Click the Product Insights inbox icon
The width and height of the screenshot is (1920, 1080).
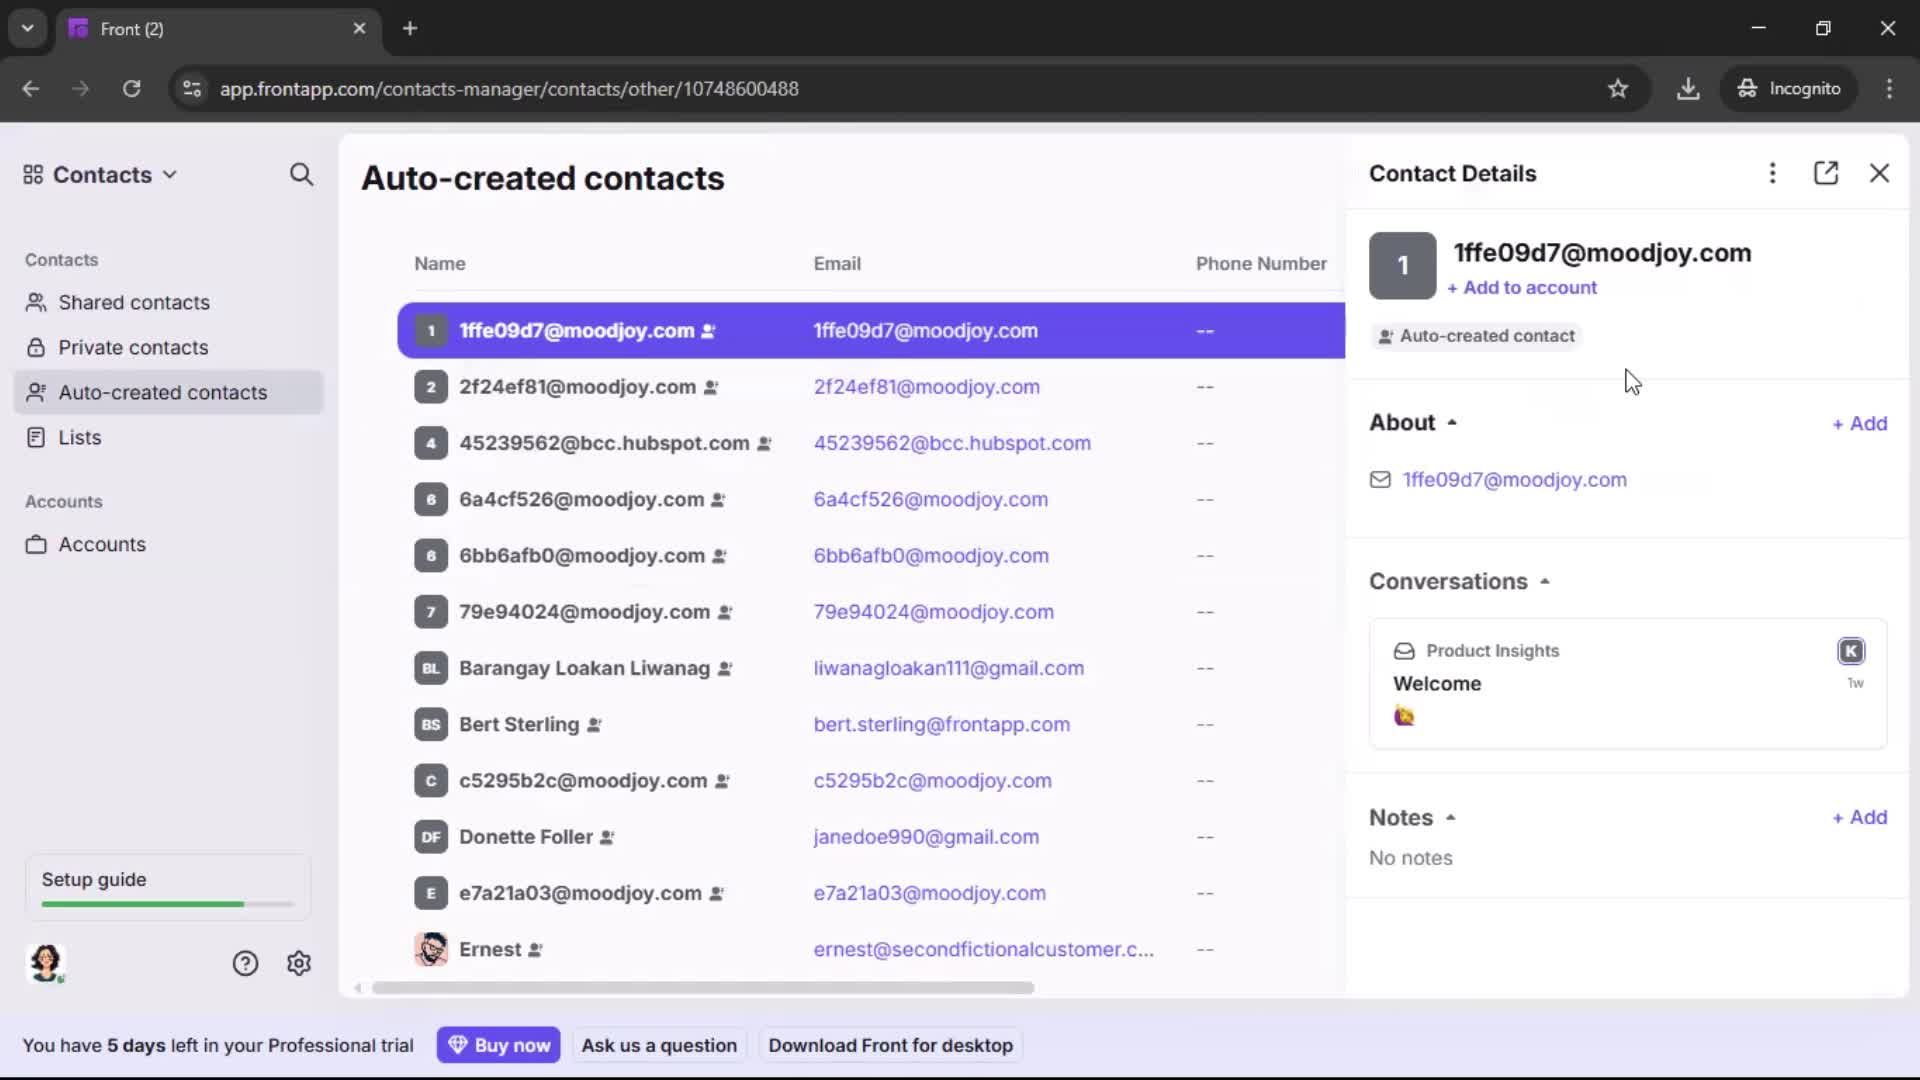coord(1404,650)
